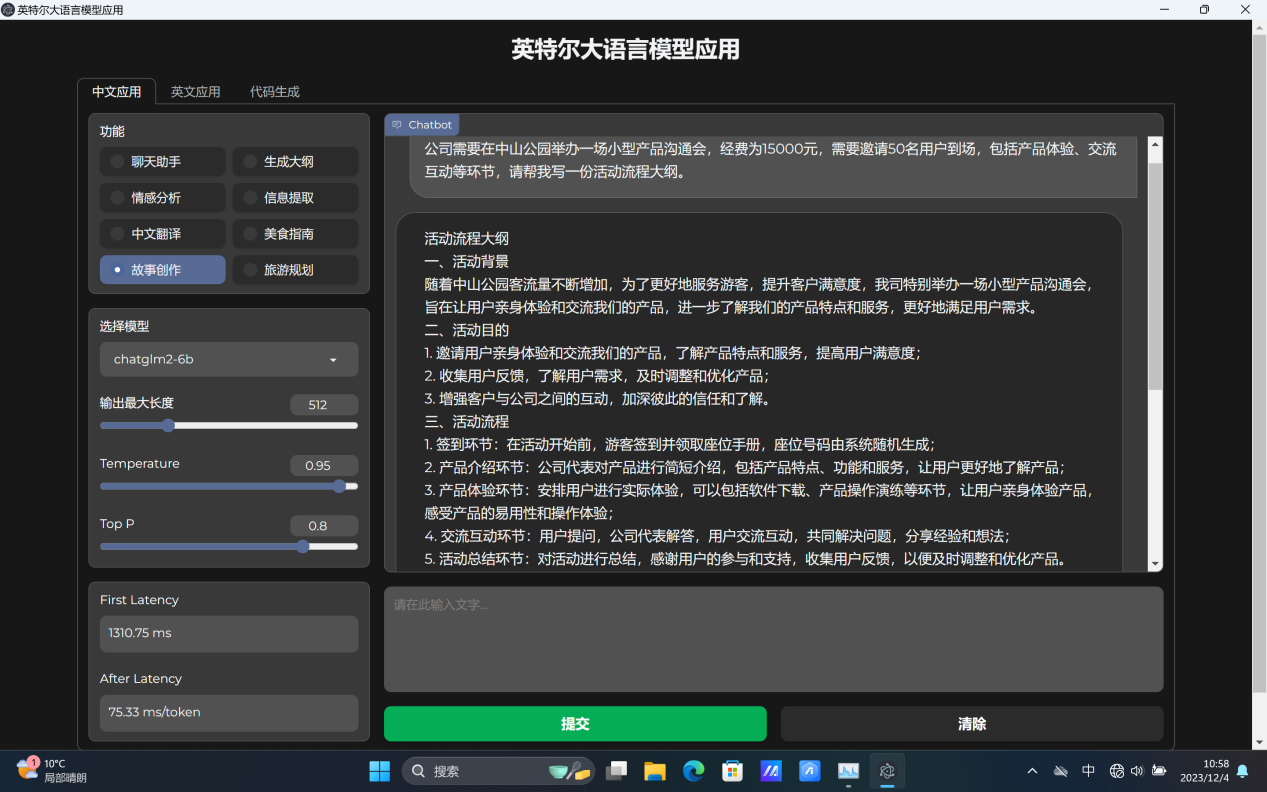Open Microsoft Store from the taskbar
1267x792 pixels.
732,771
